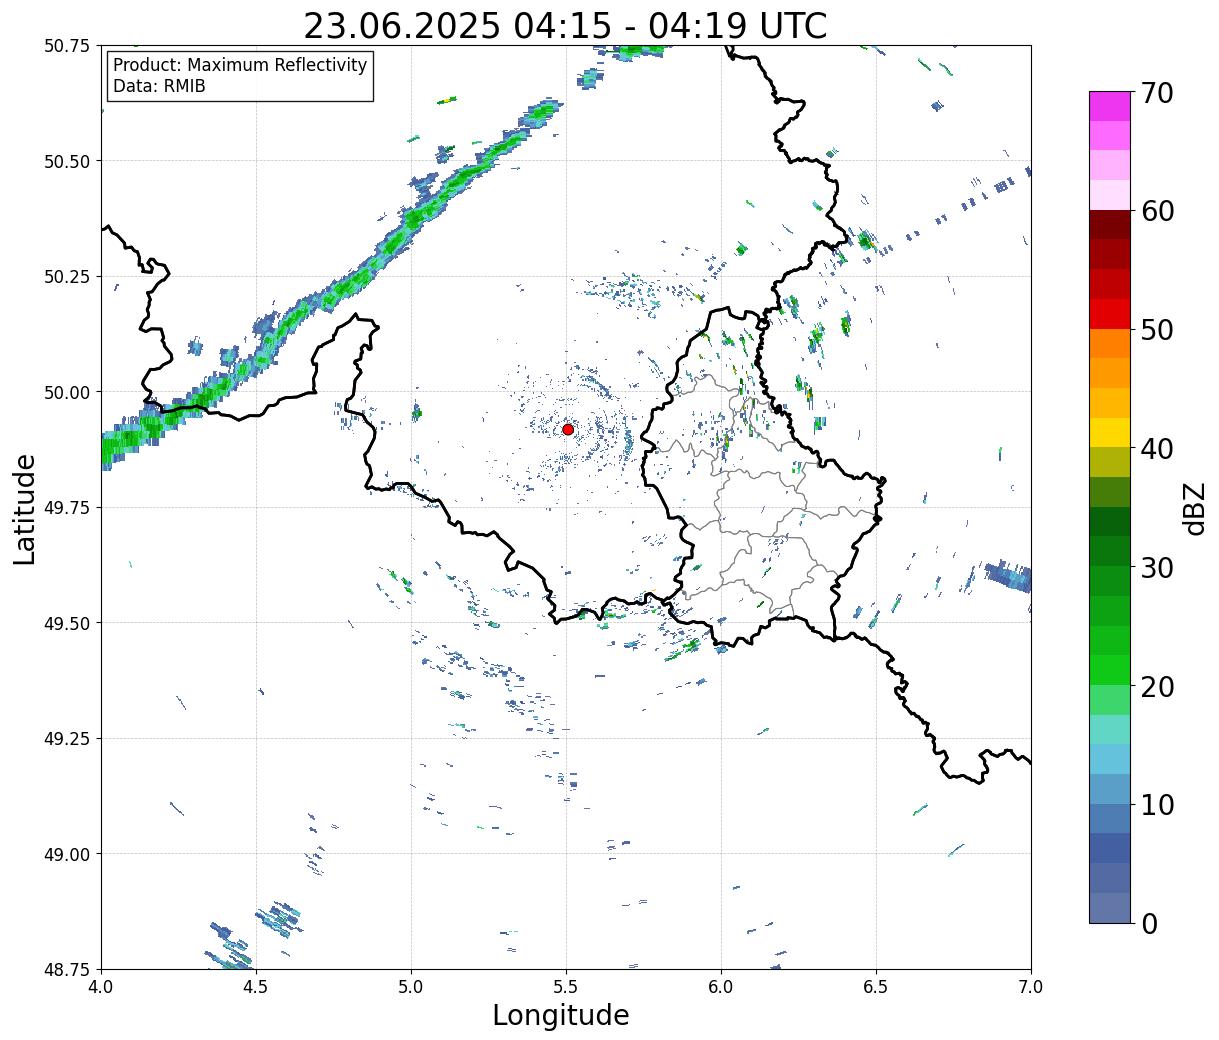The height and width of the screenshot is (1040, 1219).
Task: Click the "Data: RMIB" text
Action: (159, 87)
